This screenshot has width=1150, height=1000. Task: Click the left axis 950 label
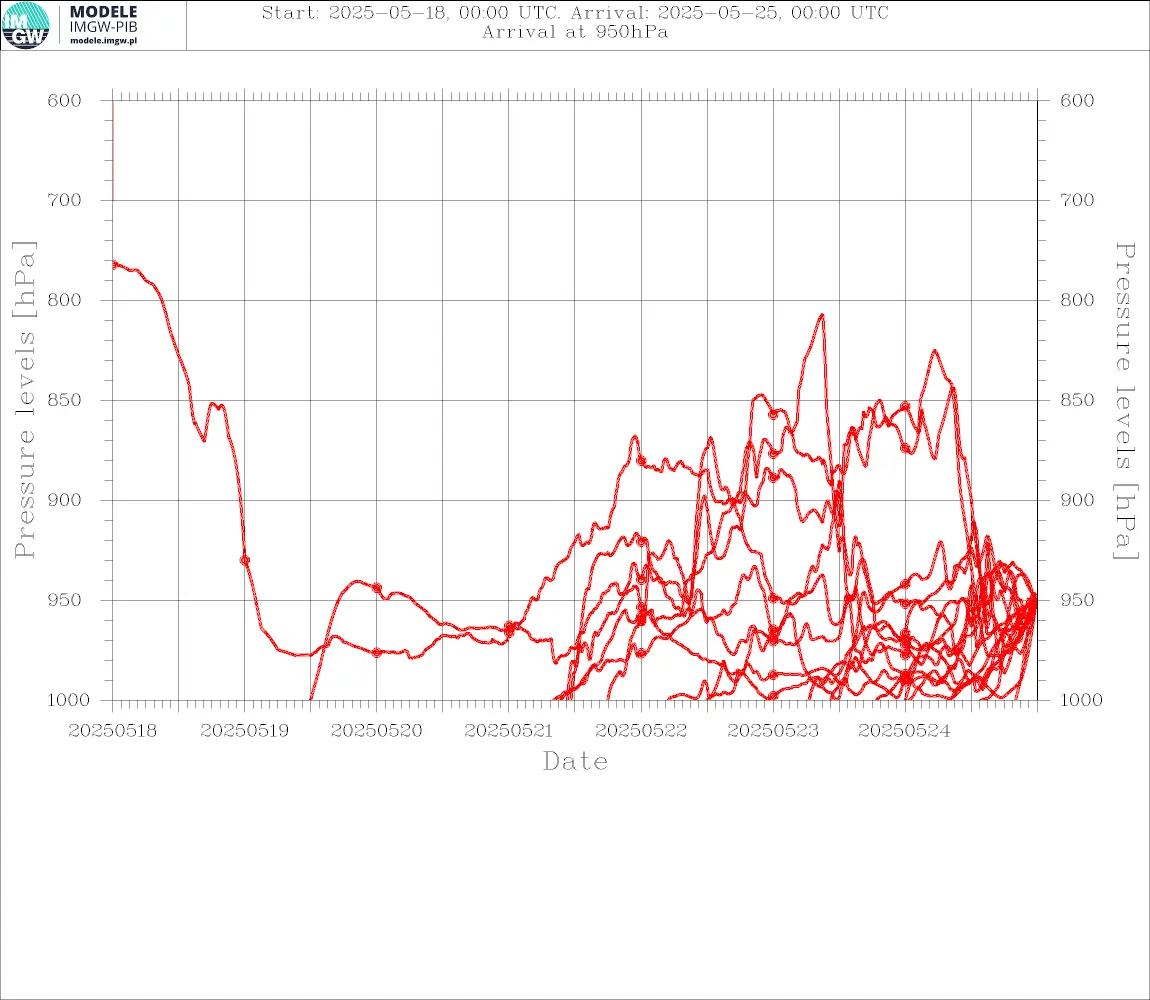pyautogui.click(x=65, y=600)
